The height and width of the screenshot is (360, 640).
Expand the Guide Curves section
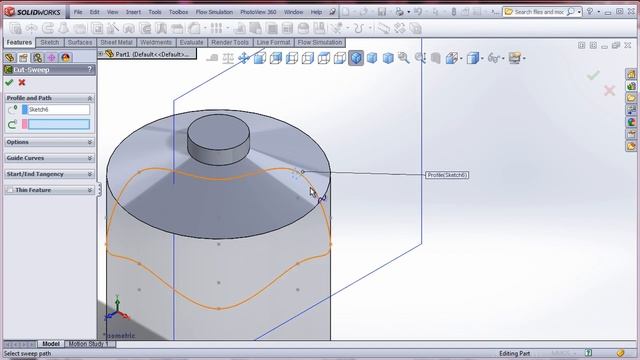(89, 158)
